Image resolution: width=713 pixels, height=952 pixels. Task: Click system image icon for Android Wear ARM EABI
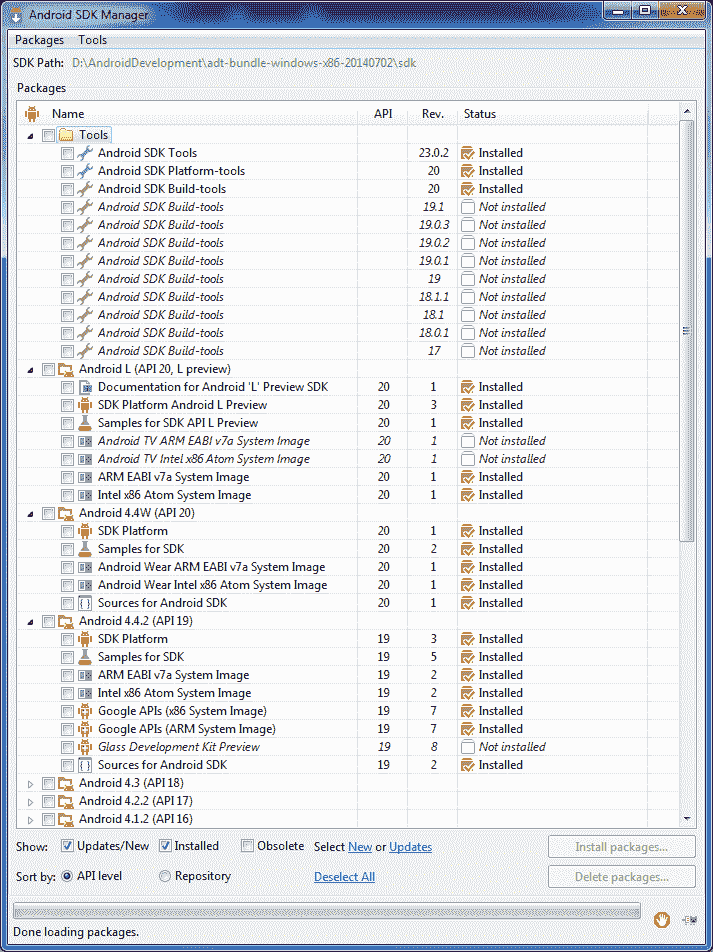[85, 567]
